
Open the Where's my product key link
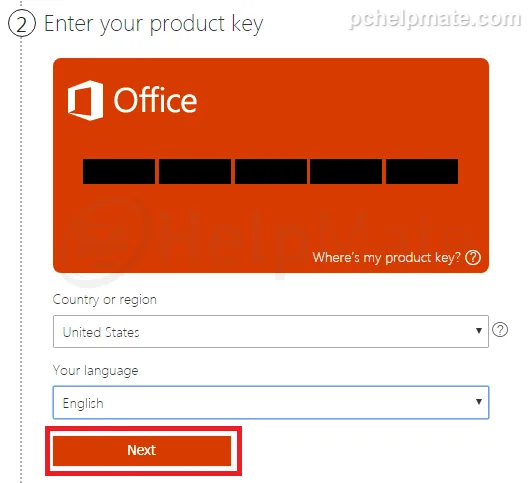tap(386, 258)
